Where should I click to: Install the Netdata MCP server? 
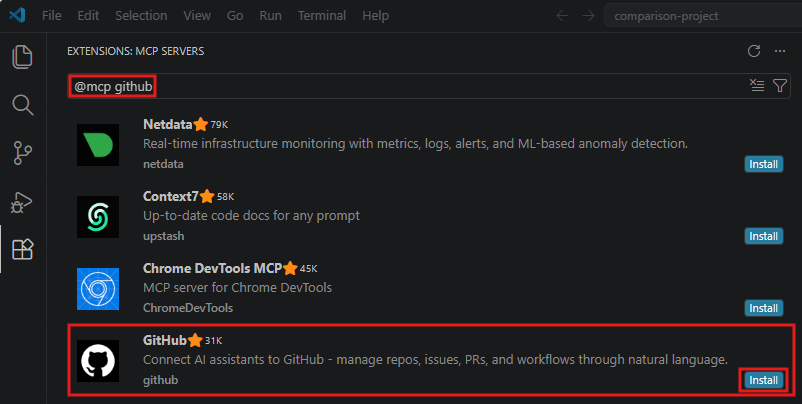[764, 164]
